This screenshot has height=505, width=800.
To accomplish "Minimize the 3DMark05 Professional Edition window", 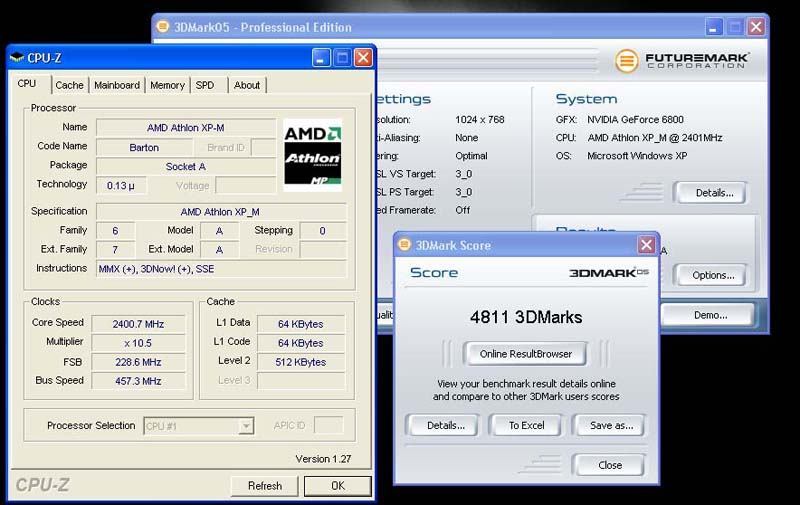I will [x=713, y=27].
